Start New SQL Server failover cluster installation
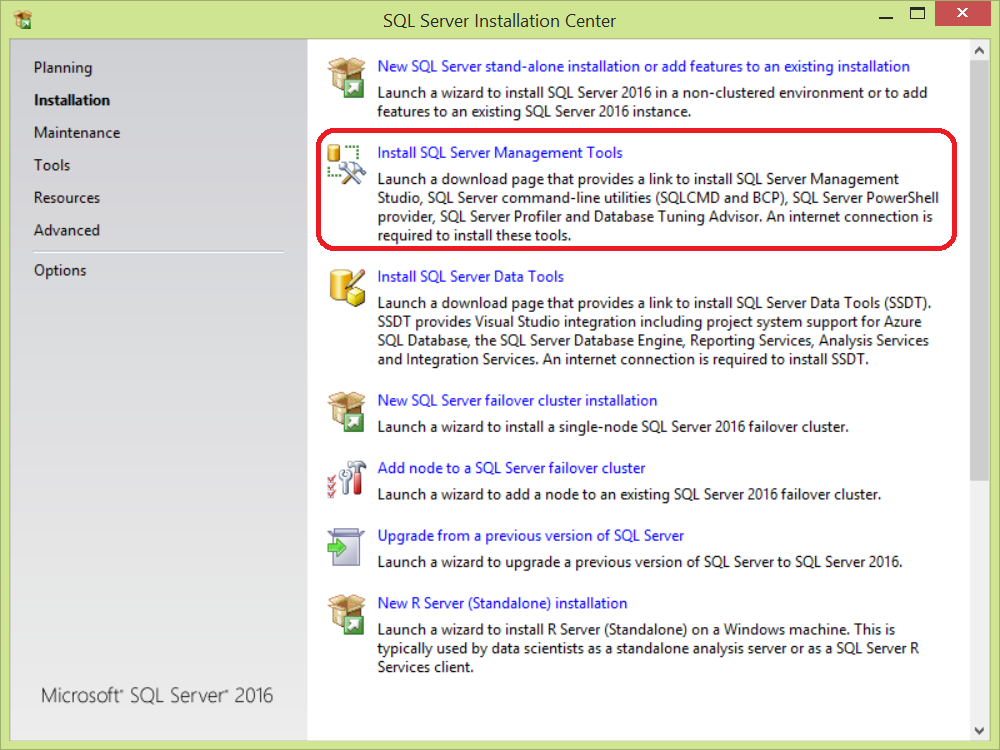This screenshot has width=1000, height=750. click(x=517, y=400)
